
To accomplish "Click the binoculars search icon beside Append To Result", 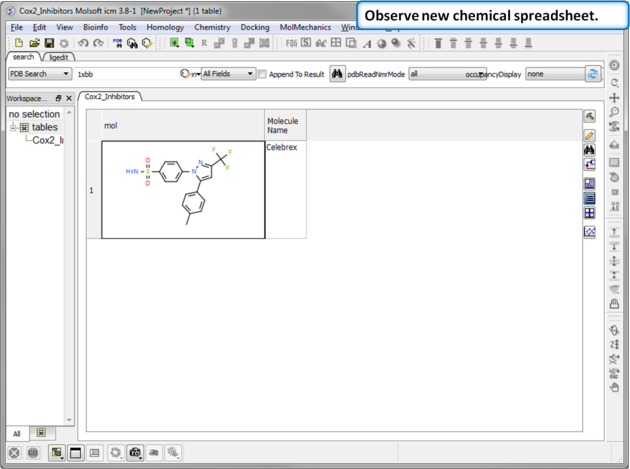I will 337,74.
